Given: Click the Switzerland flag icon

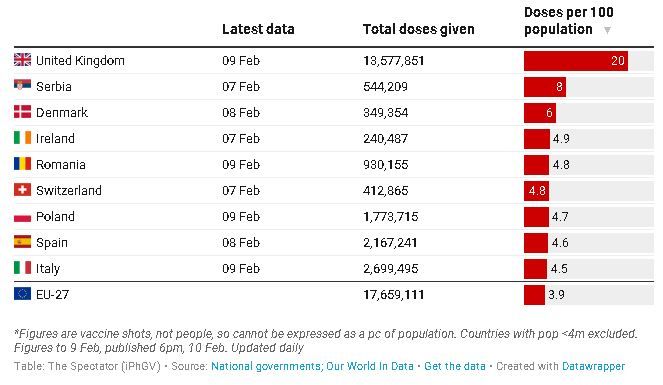Looking at the screenshot, I should click(22, 190).
